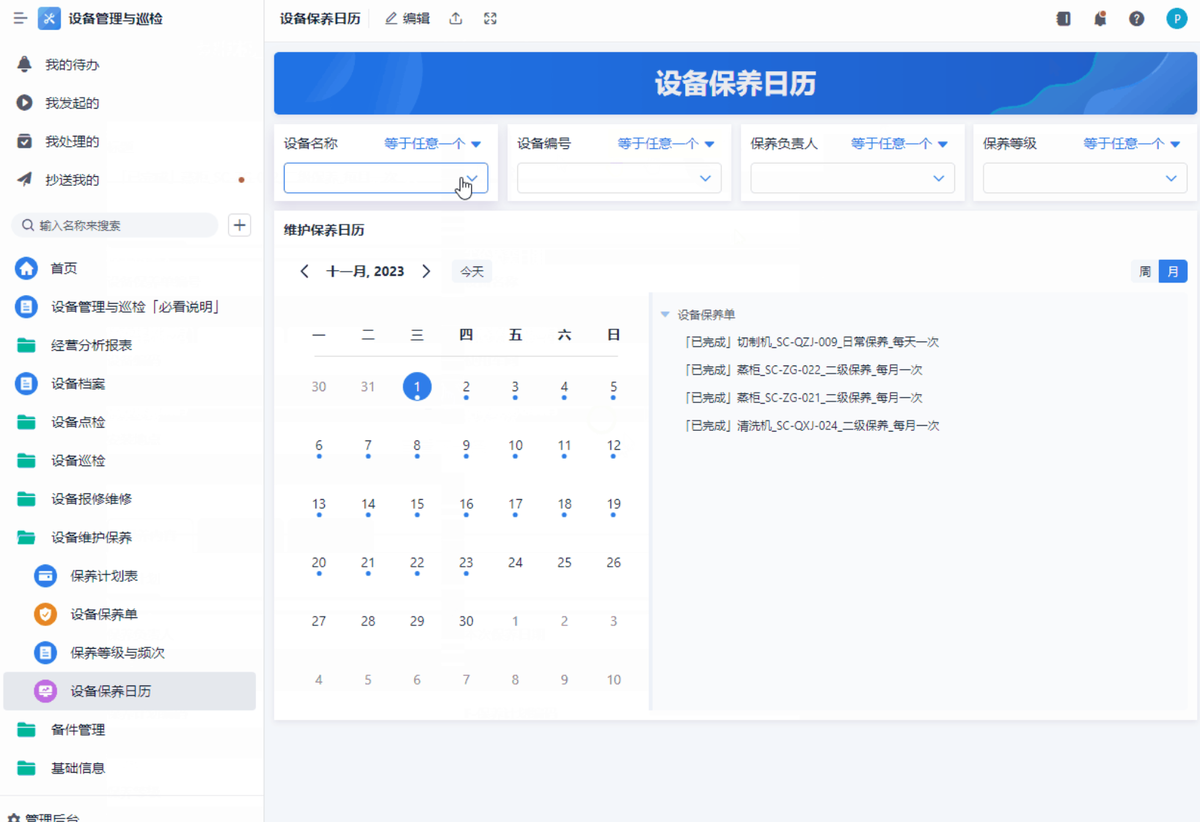Open 设备名称 value dropdown
The width and height of the screenshot is (1200, 822).
[x=386, y=178]
